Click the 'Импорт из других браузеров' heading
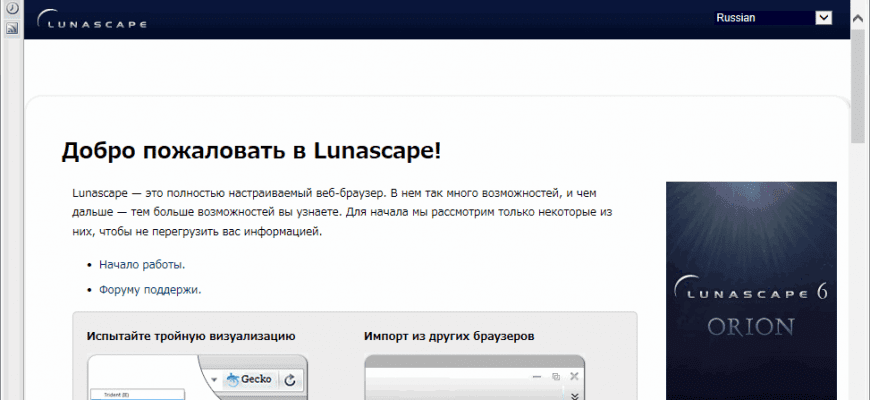 click(x=449, y=336)
